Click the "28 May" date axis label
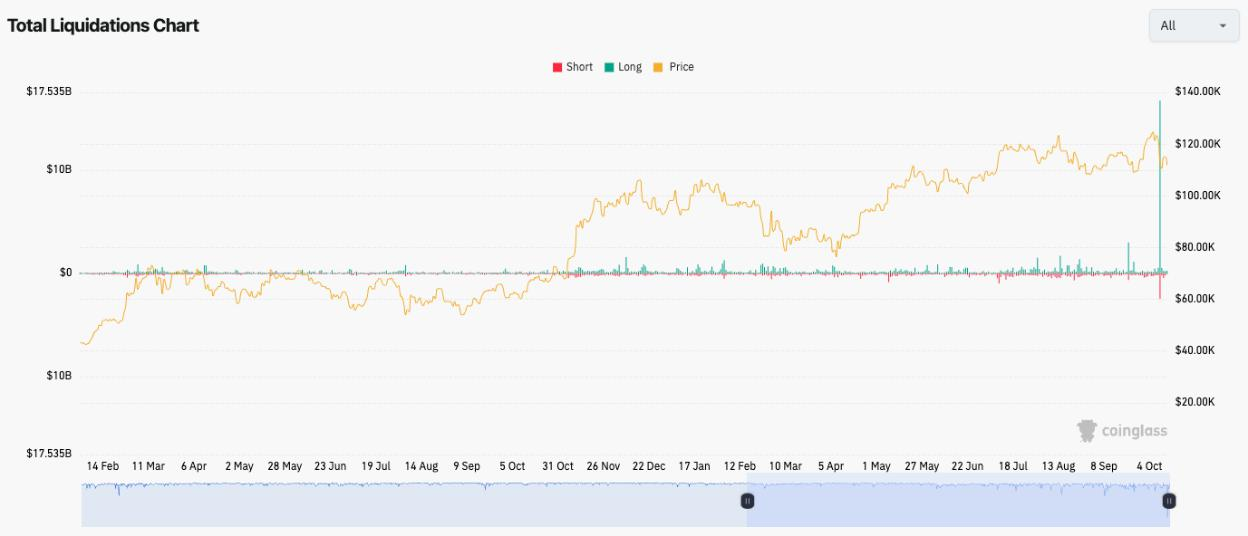 285,466
